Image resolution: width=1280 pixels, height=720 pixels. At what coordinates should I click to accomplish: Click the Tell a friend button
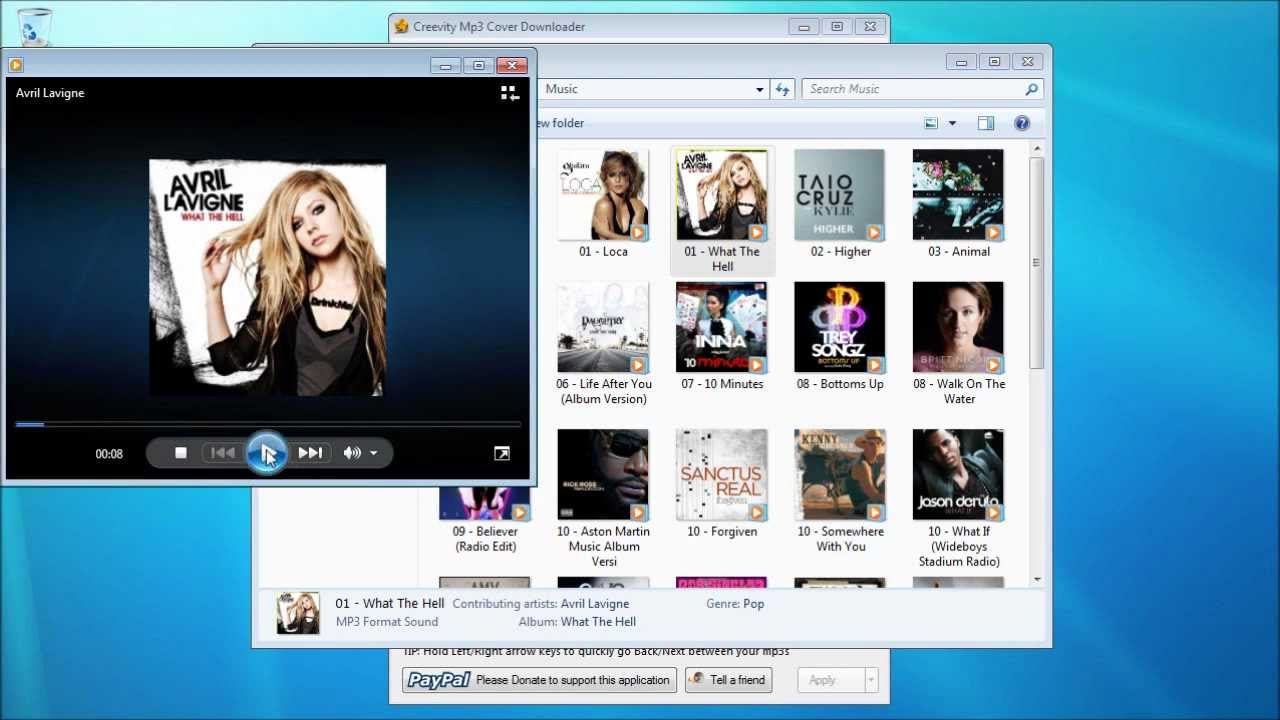pyautogui.click(x=727, y=680)
